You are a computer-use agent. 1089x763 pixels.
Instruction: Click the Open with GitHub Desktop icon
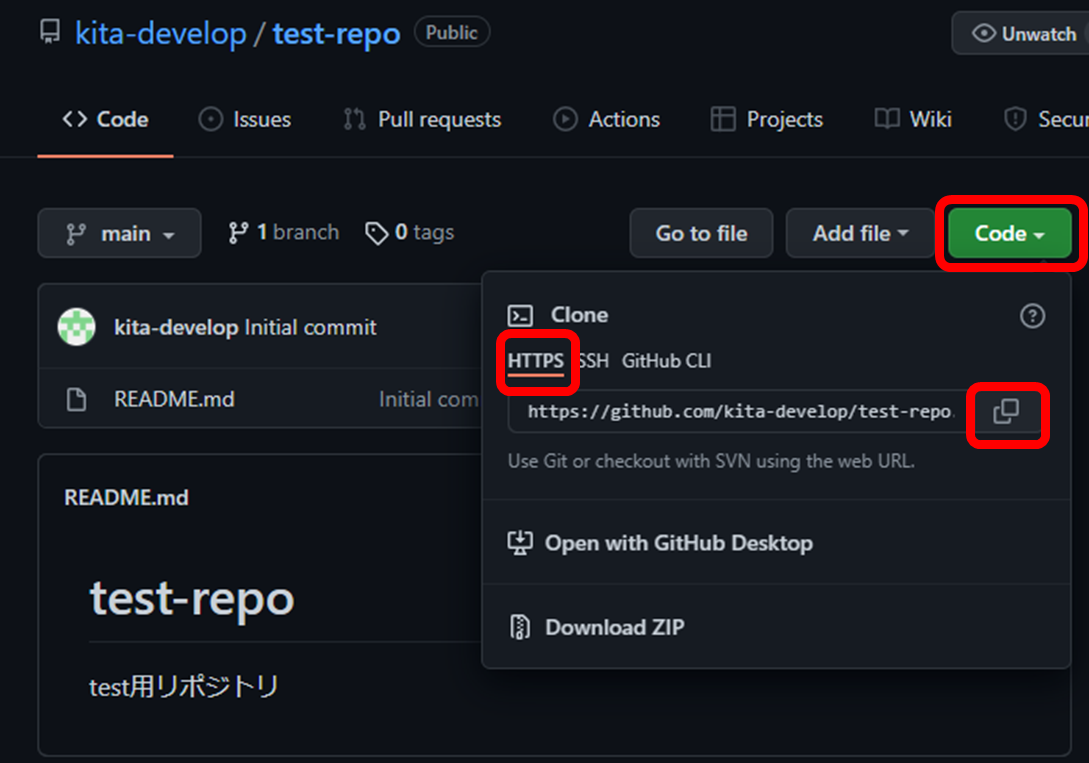coord(521,541)
